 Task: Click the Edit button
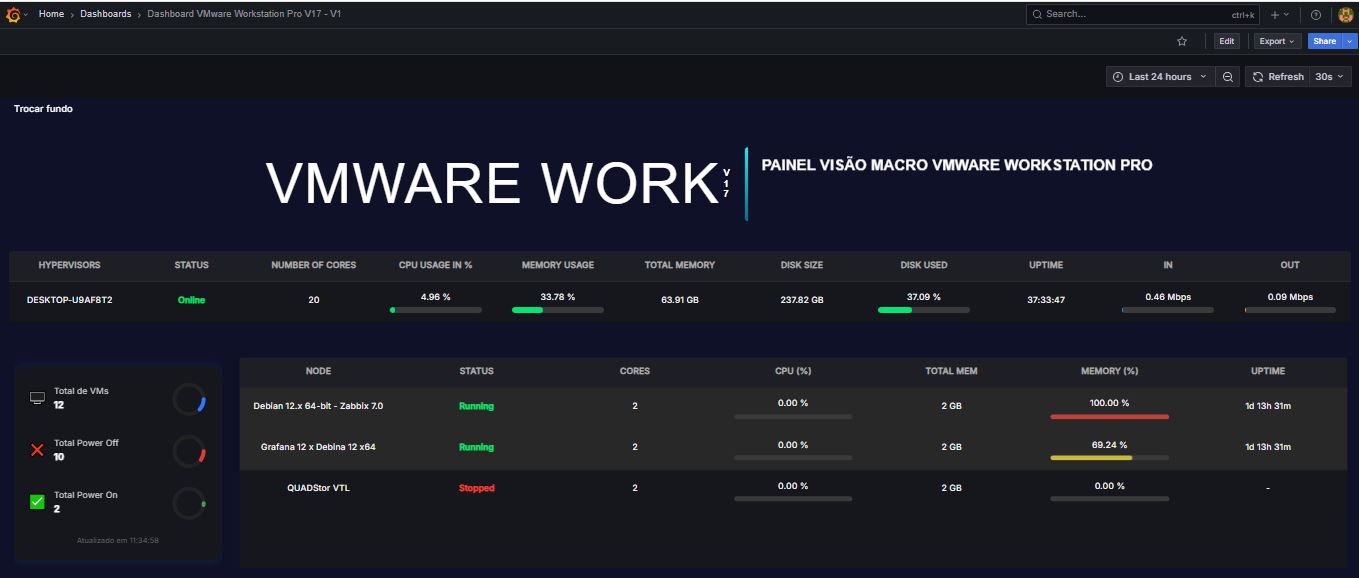1227,41
